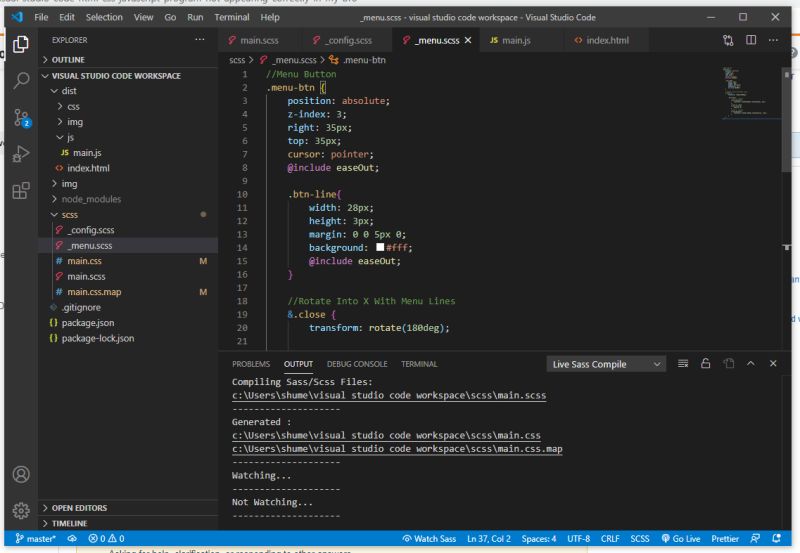Expand the OUTLINE section
Screen dimensions: 800x553
(128, 60)
